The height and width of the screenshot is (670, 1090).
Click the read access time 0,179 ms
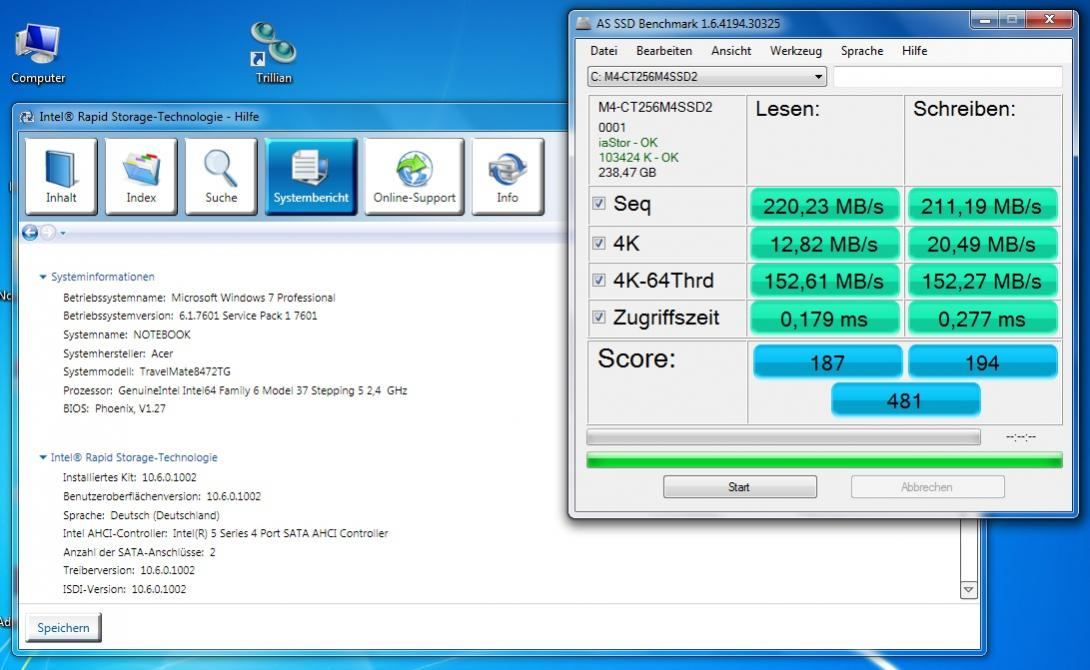(824, 319)
